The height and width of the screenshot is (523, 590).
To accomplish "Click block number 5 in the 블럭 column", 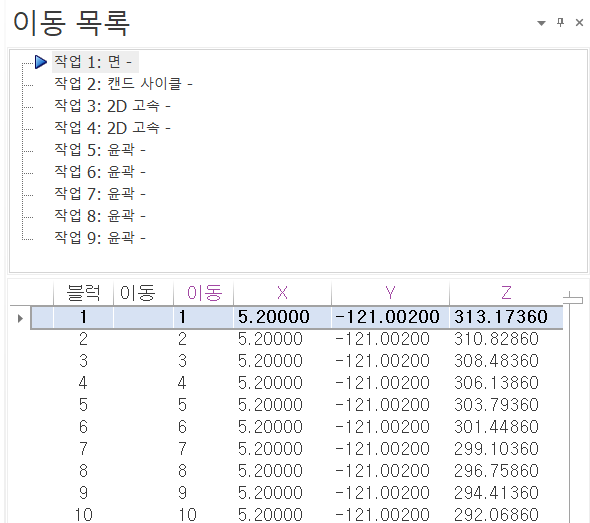I will 83,405.
